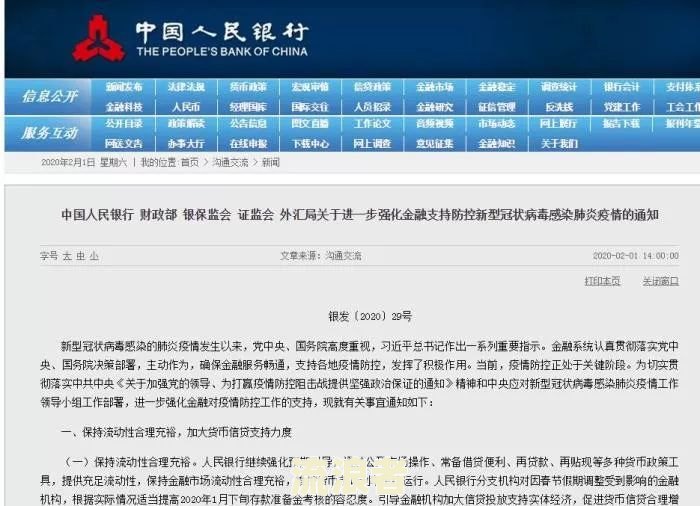
Task: Go to 意见征集 page
Action: click(x=434, y=144)
